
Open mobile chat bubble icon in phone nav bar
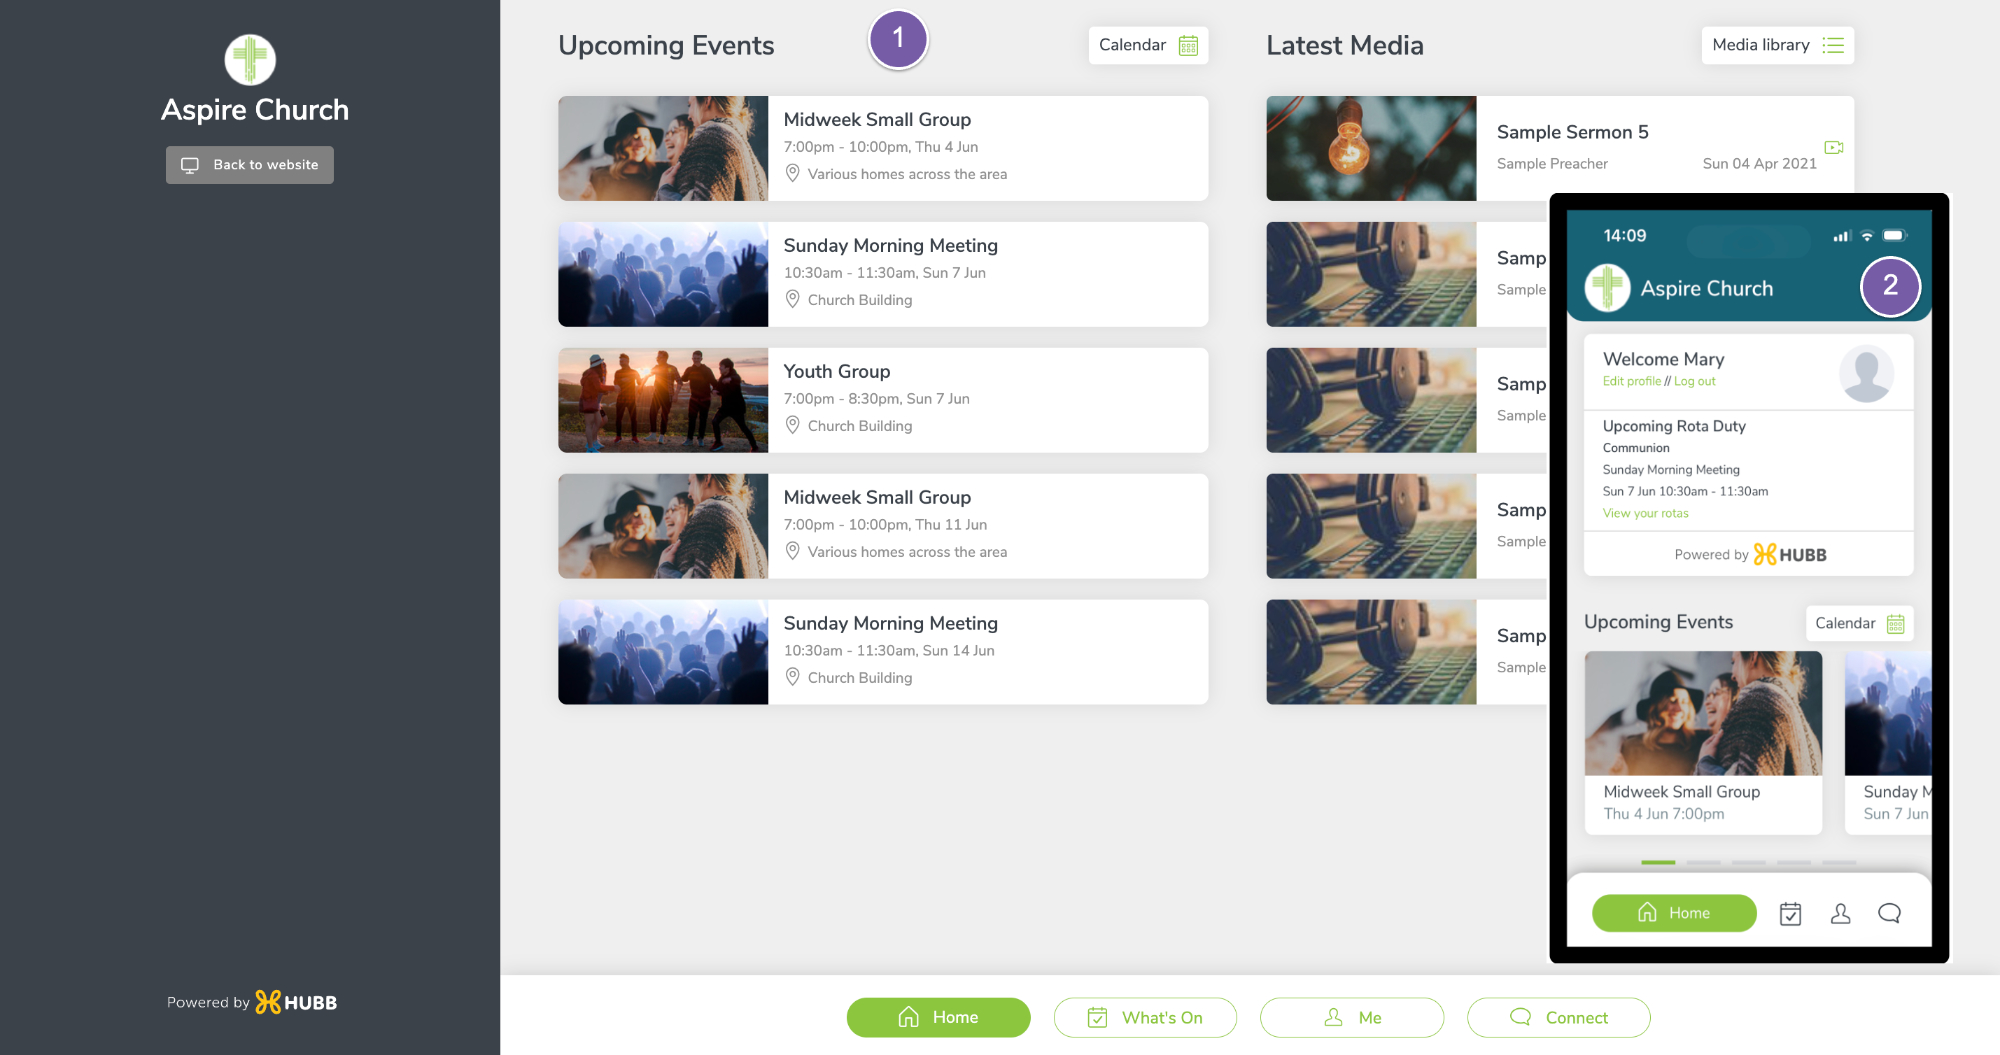pyautogui.click(x=1889, y=913)
